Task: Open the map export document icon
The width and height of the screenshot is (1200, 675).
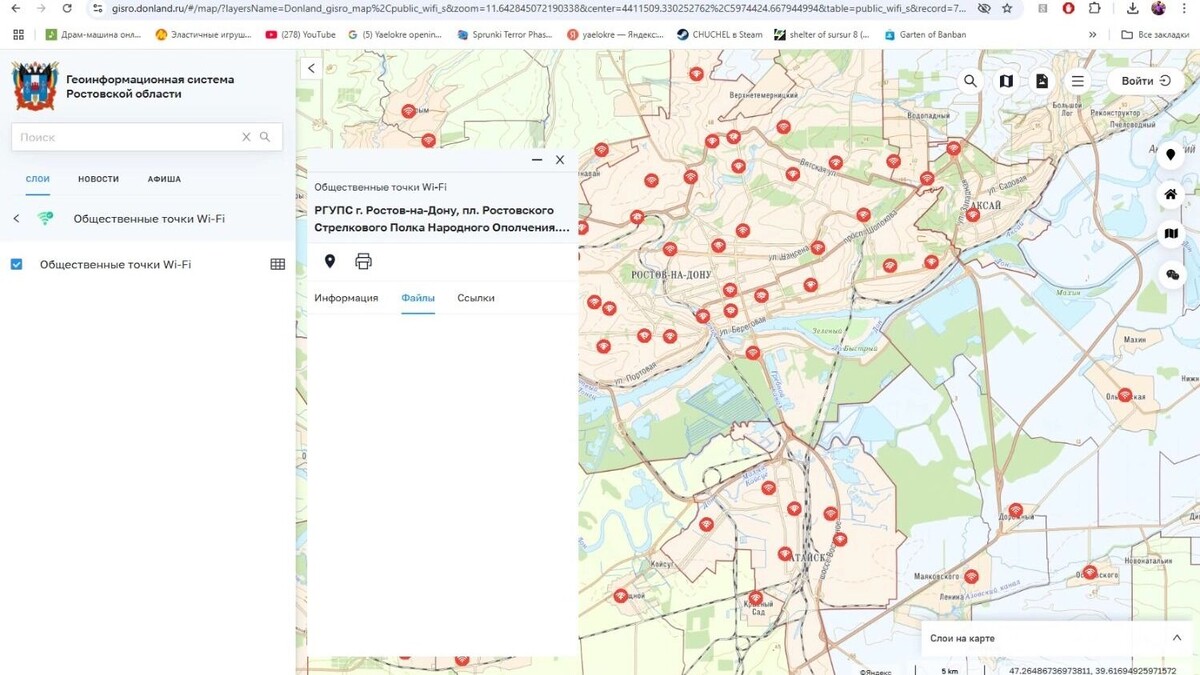Action: (1042, 81)
